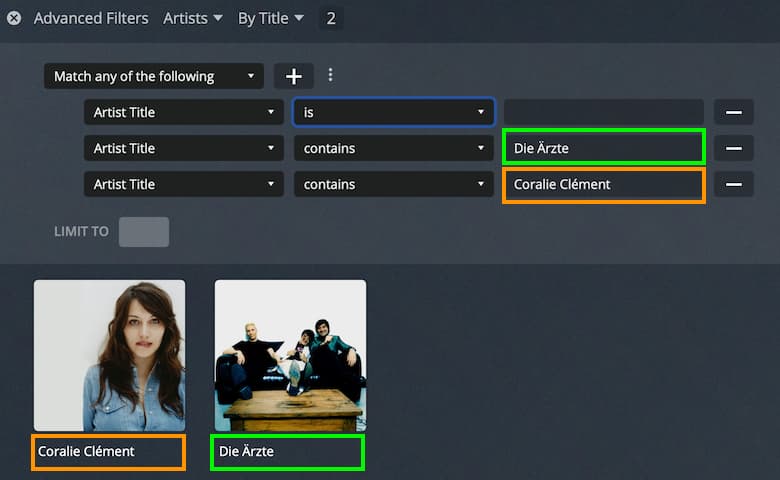The image size is (780, 480).
Task: Click the empty value field in the 'is' row
Action: [x=604, y=112]
